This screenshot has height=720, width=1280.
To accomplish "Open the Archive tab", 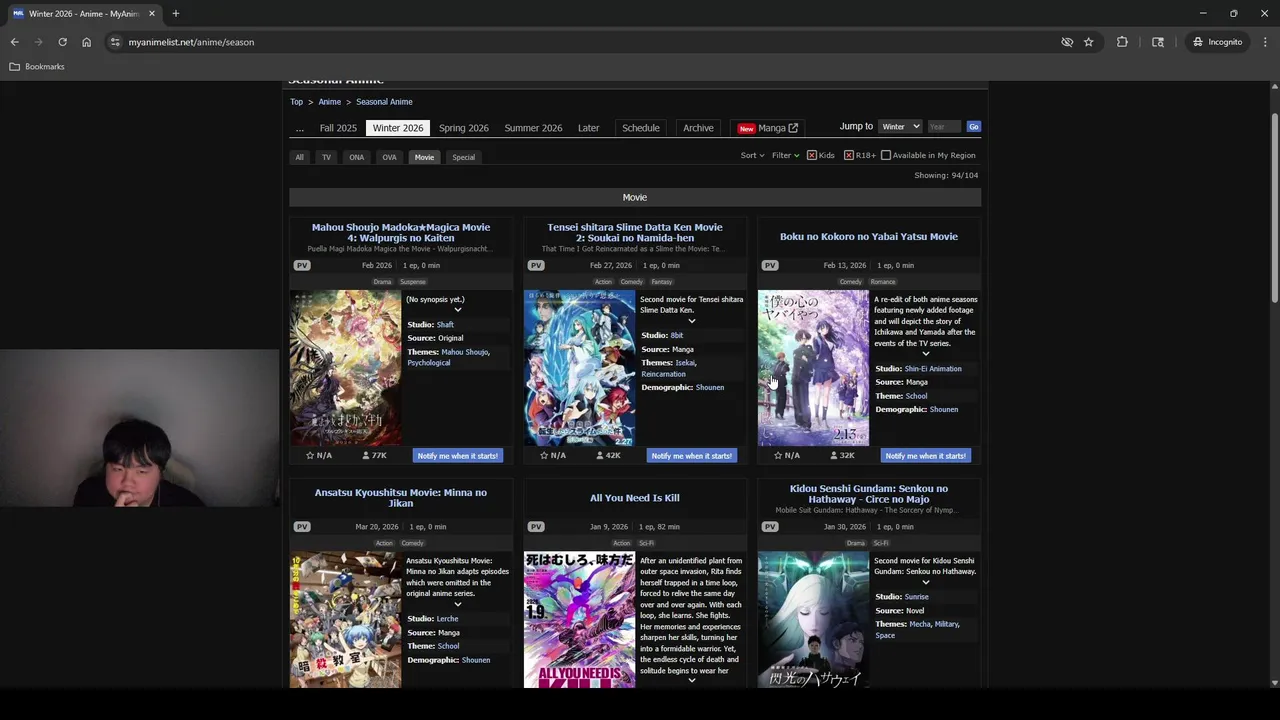I will (698, 128).
